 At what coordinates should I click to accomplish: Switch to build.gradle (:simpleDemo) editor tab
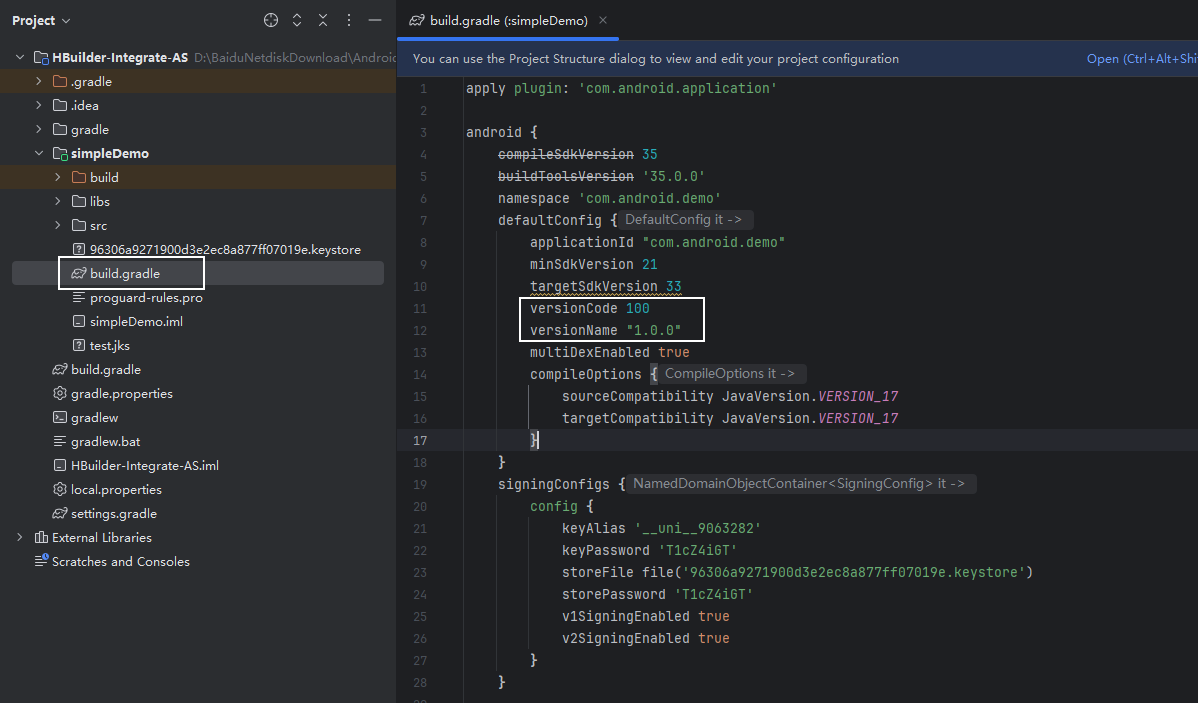point(508,20)
